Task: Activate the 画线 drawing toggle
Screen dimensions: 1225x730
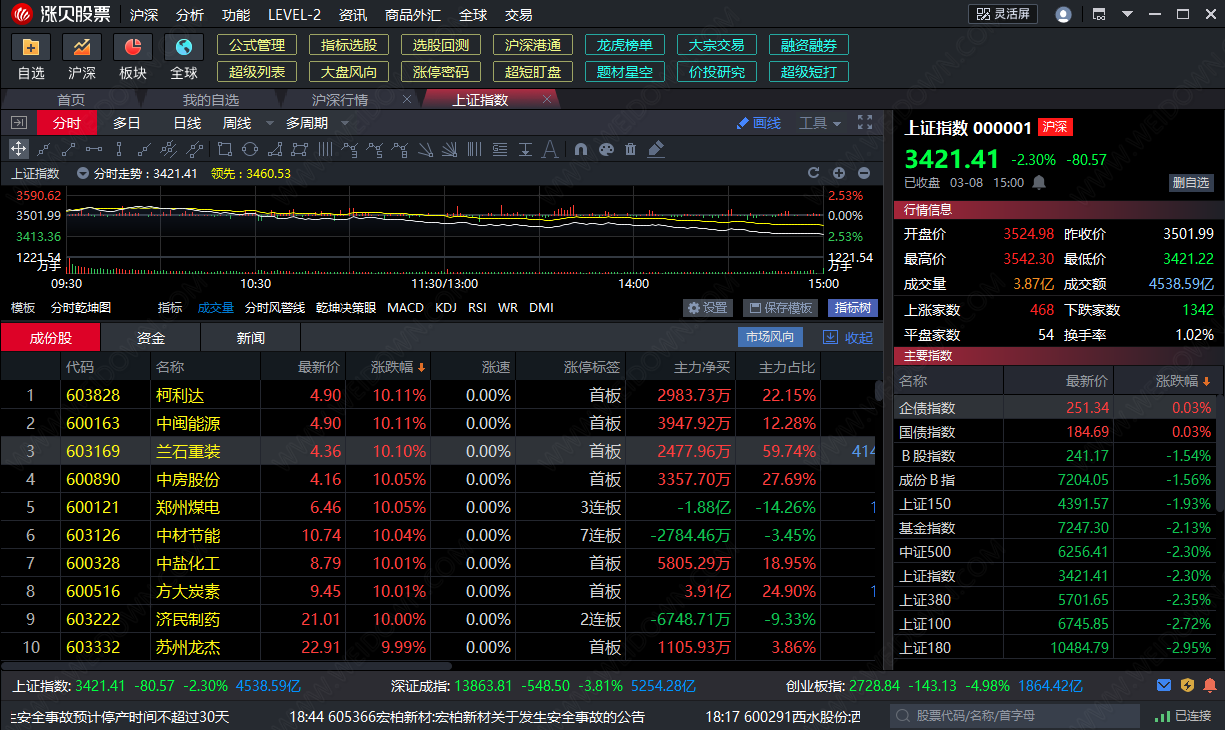Action: click(x=758, y=123)
